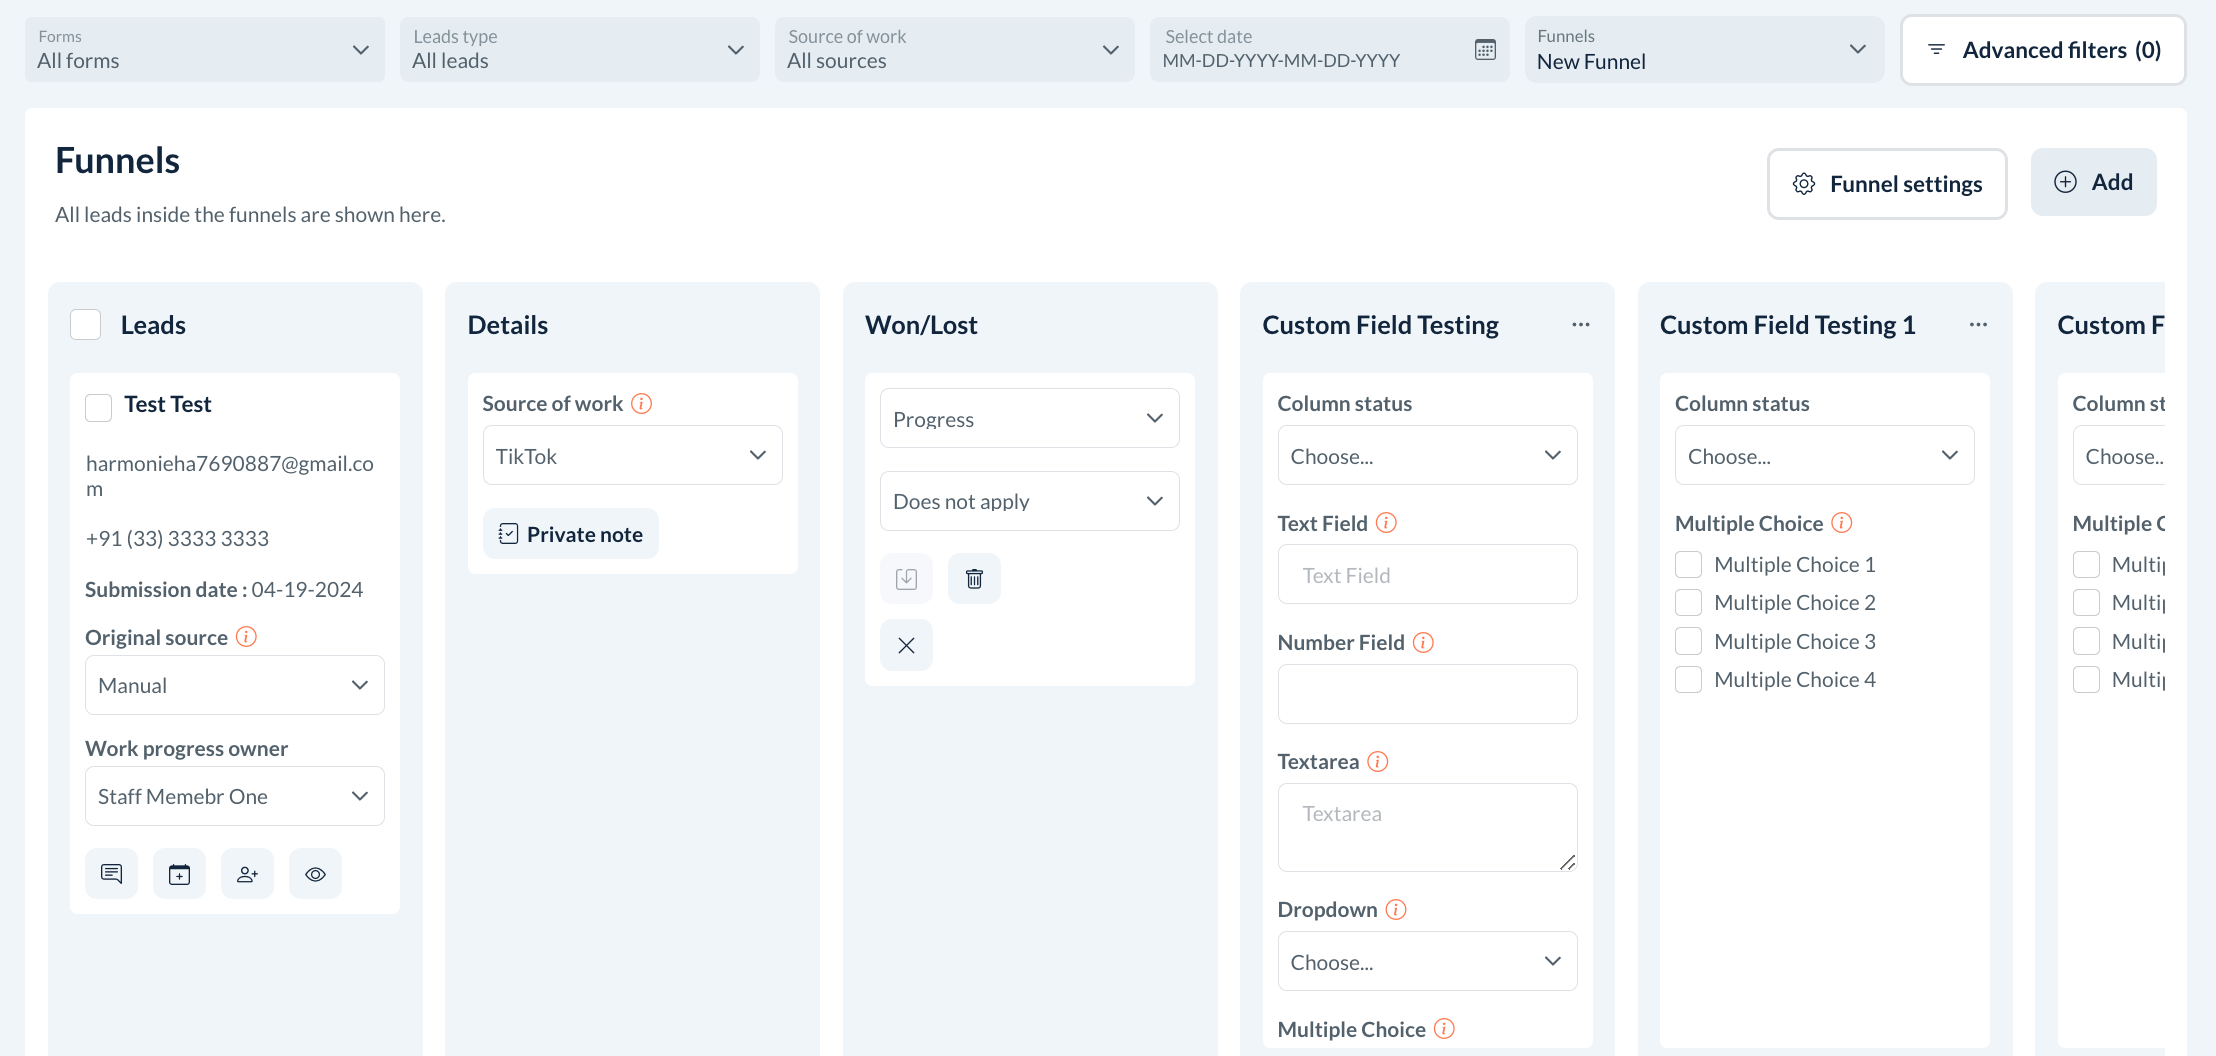Expand the Progress dropdown in Won/Lost
Screen dimensions: 2216x1056
tap(1029, 419)
